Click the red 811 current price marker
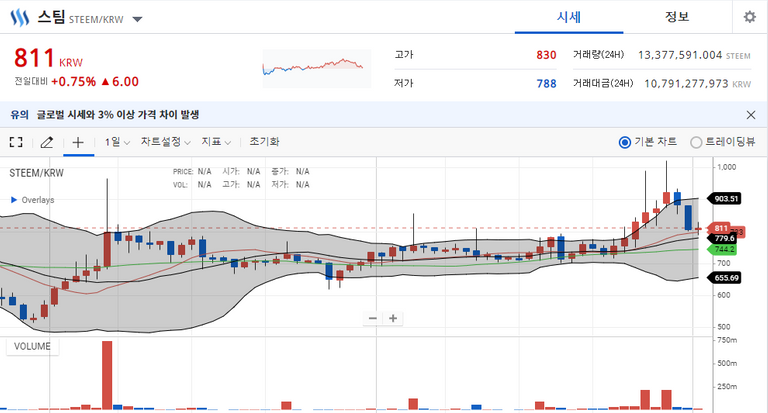Viewport: 768px width, 413px height. click(x=719, y=228)
